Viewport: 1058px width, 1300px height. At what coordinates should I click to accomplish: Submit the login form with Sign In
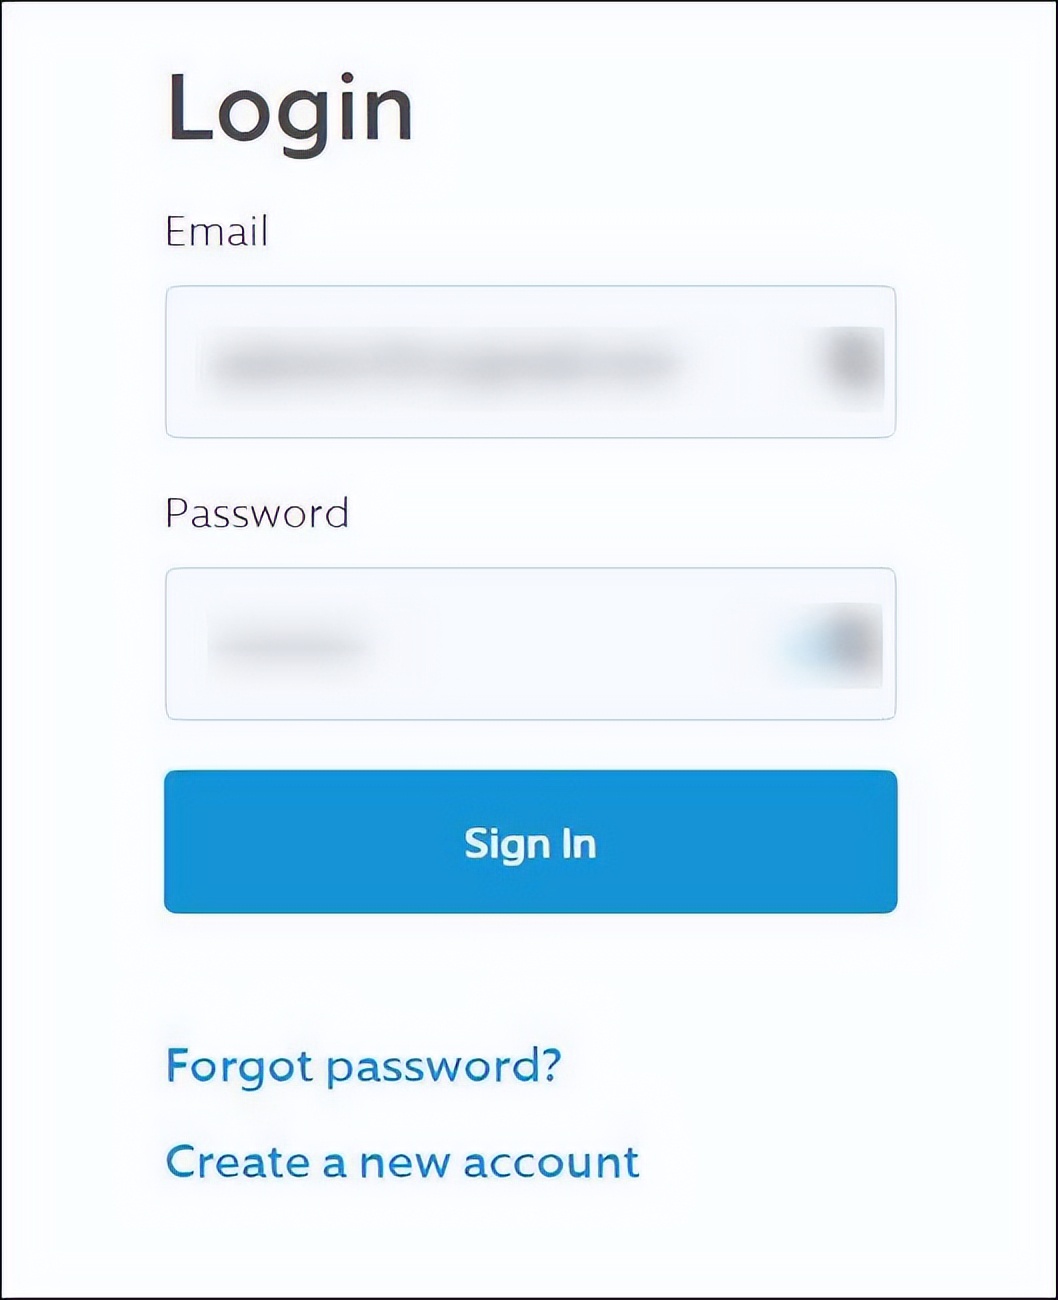[530, 841]
